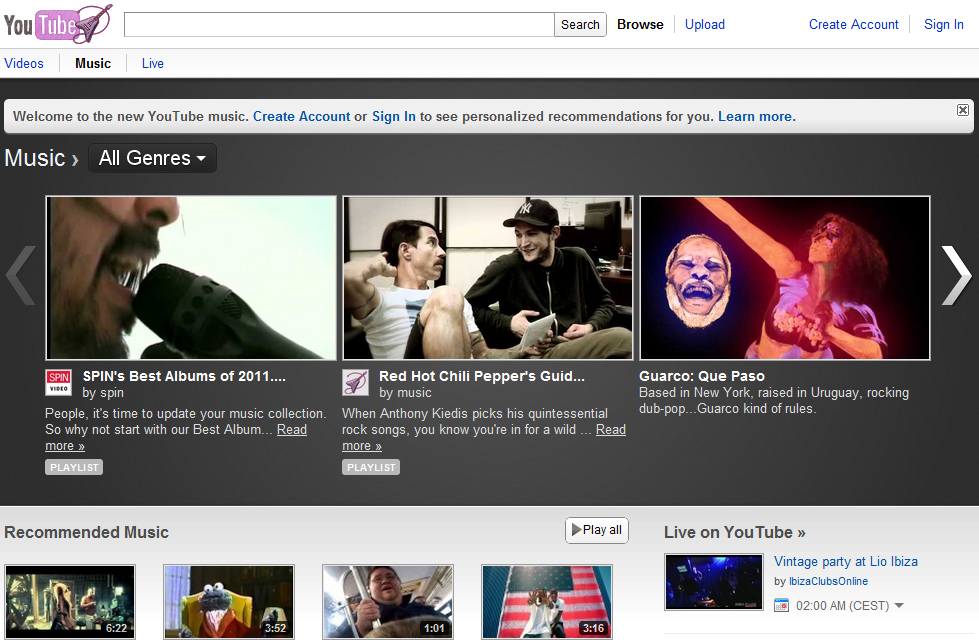The image size is (979, 642).
Task: Switch to the Live tab
Action: (x=152, y=63)
